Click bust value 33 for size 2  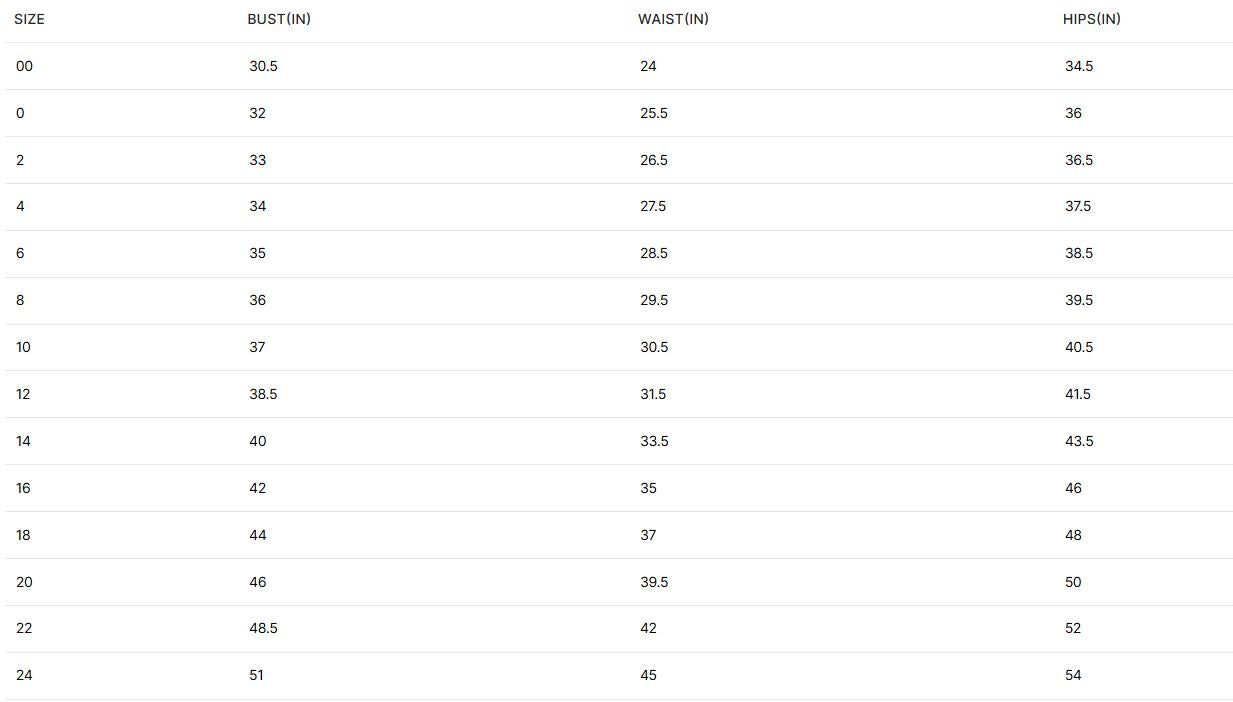(x=257, y=160)
